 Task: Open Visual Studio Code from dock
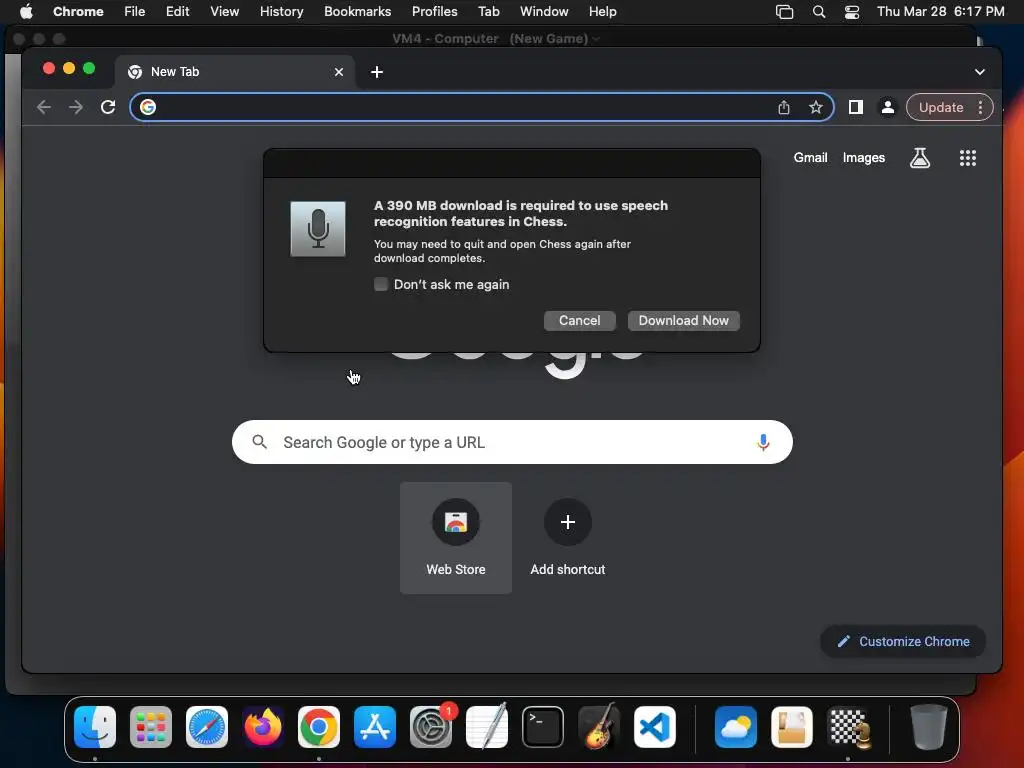655,727
